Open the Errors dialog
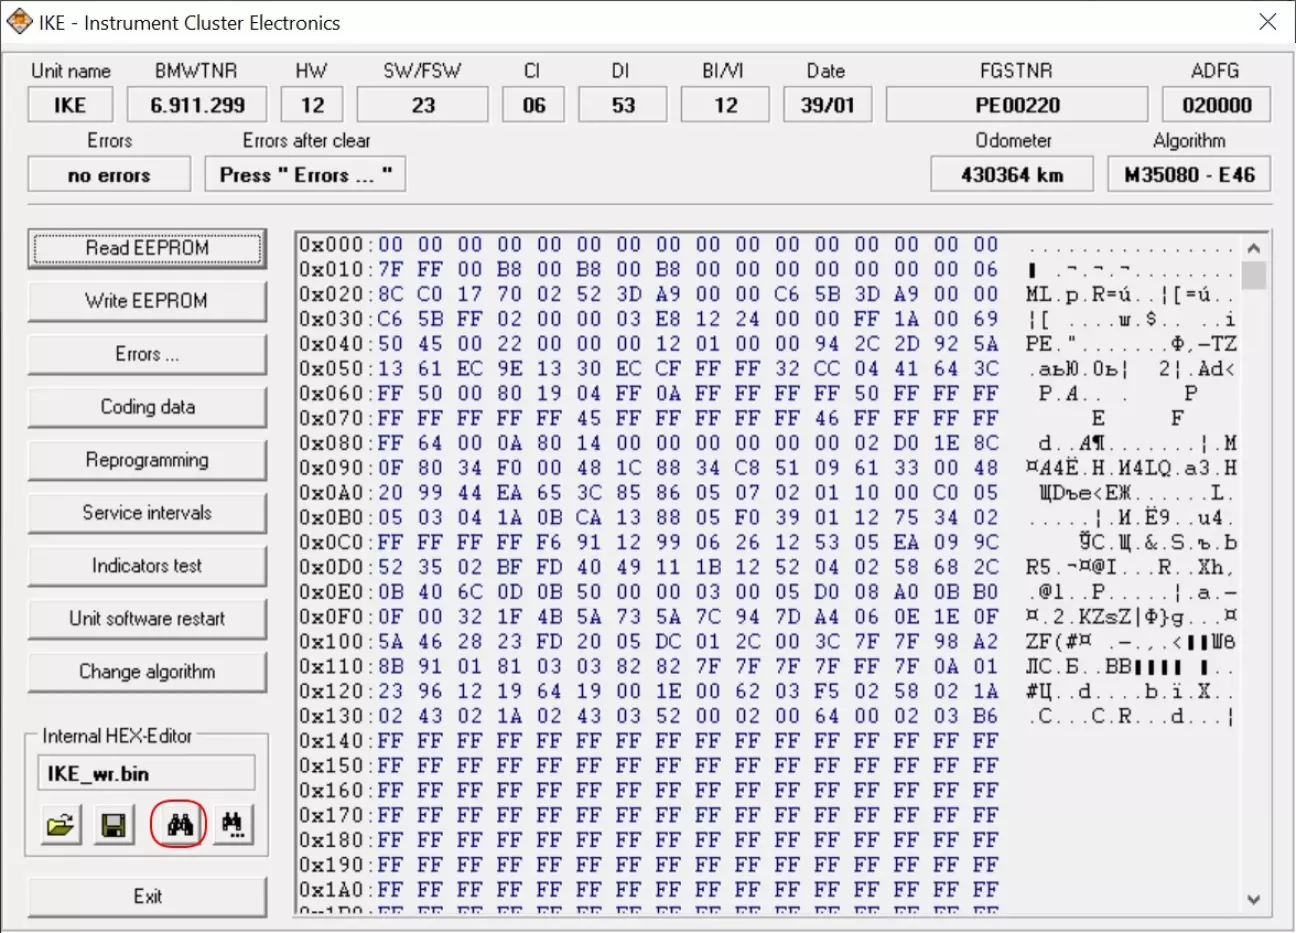The height and width of the screenshot is (933, 1296). (146, 354)
